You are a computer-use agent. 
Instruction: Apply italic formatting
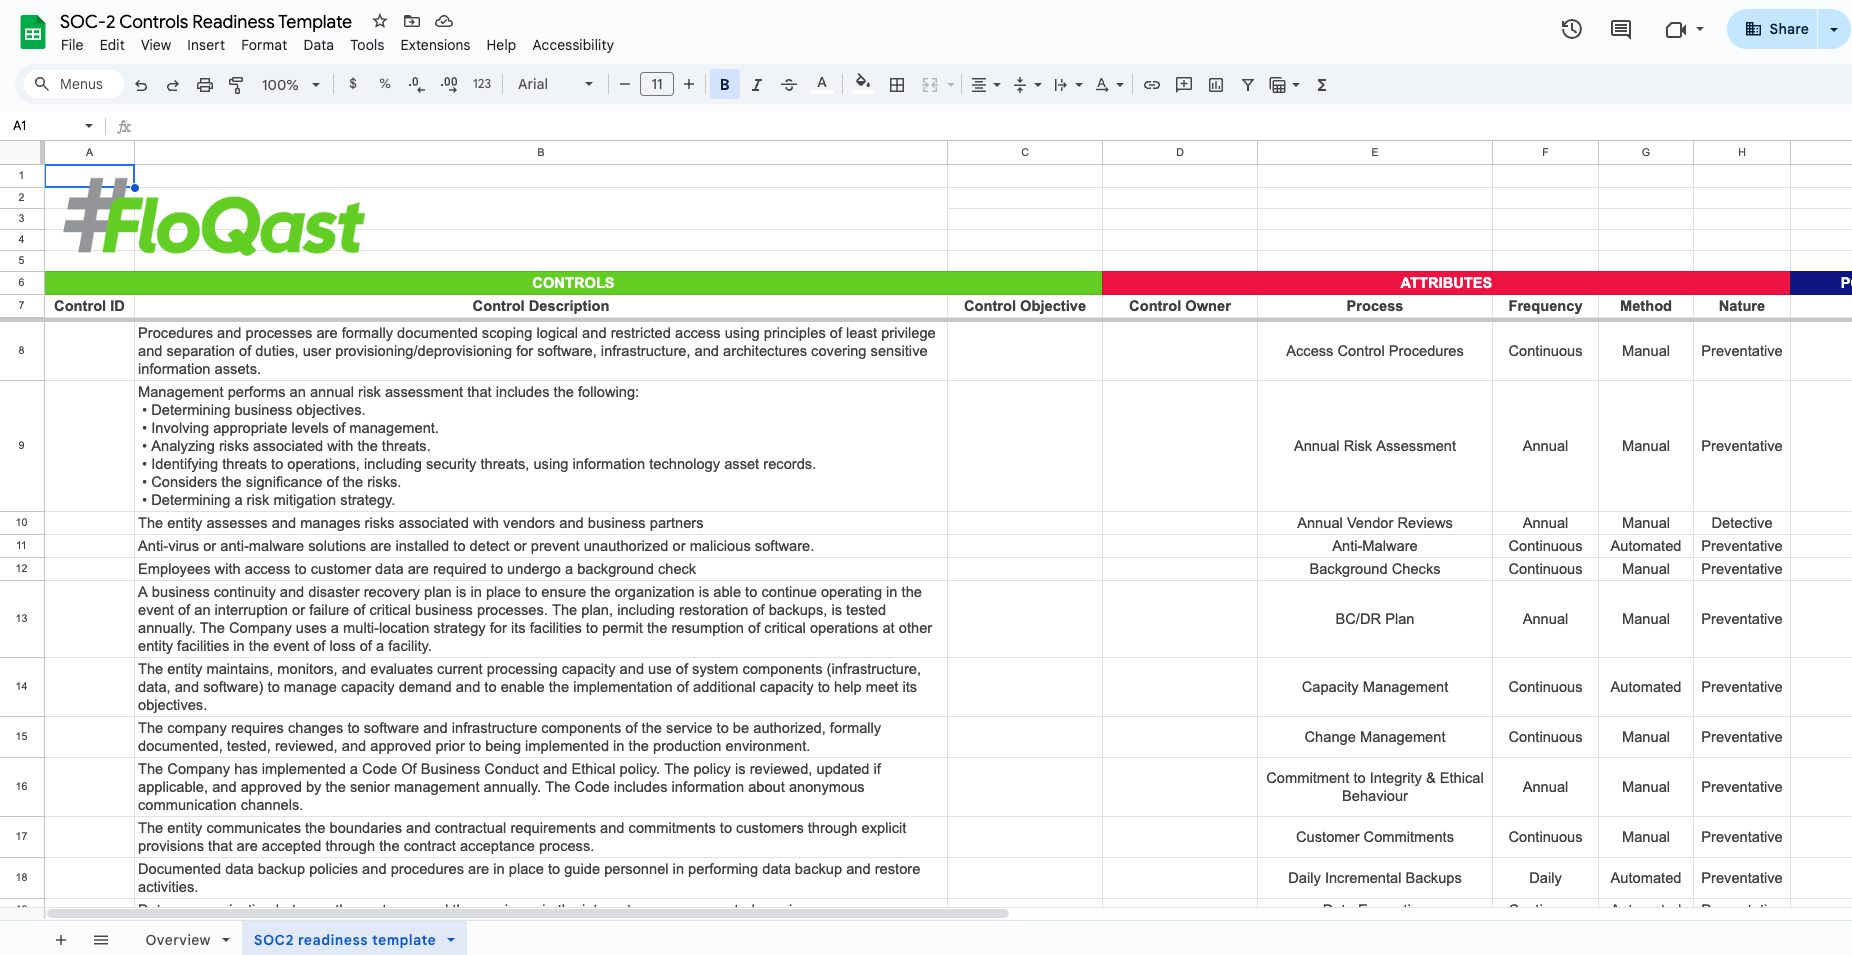coord(756,84)
